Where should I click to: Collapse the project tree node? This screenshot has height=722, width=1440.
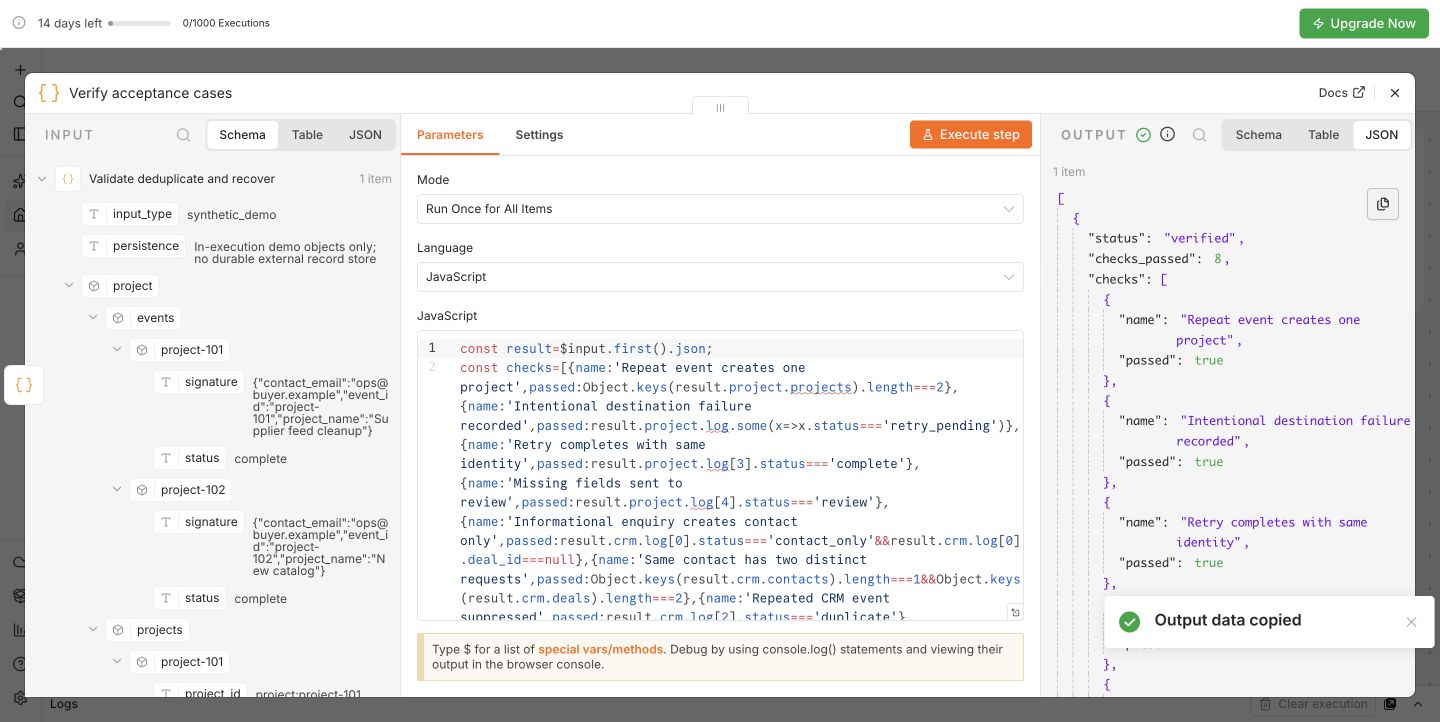69,286
